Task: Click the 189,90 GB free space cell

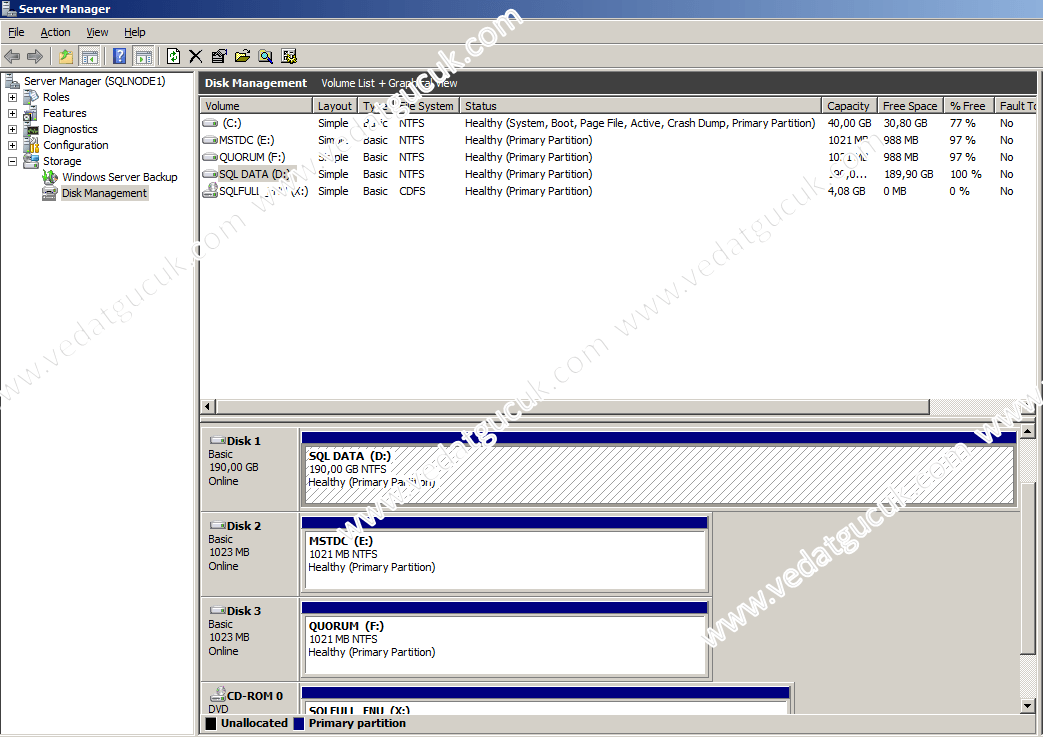Action: 909,174
